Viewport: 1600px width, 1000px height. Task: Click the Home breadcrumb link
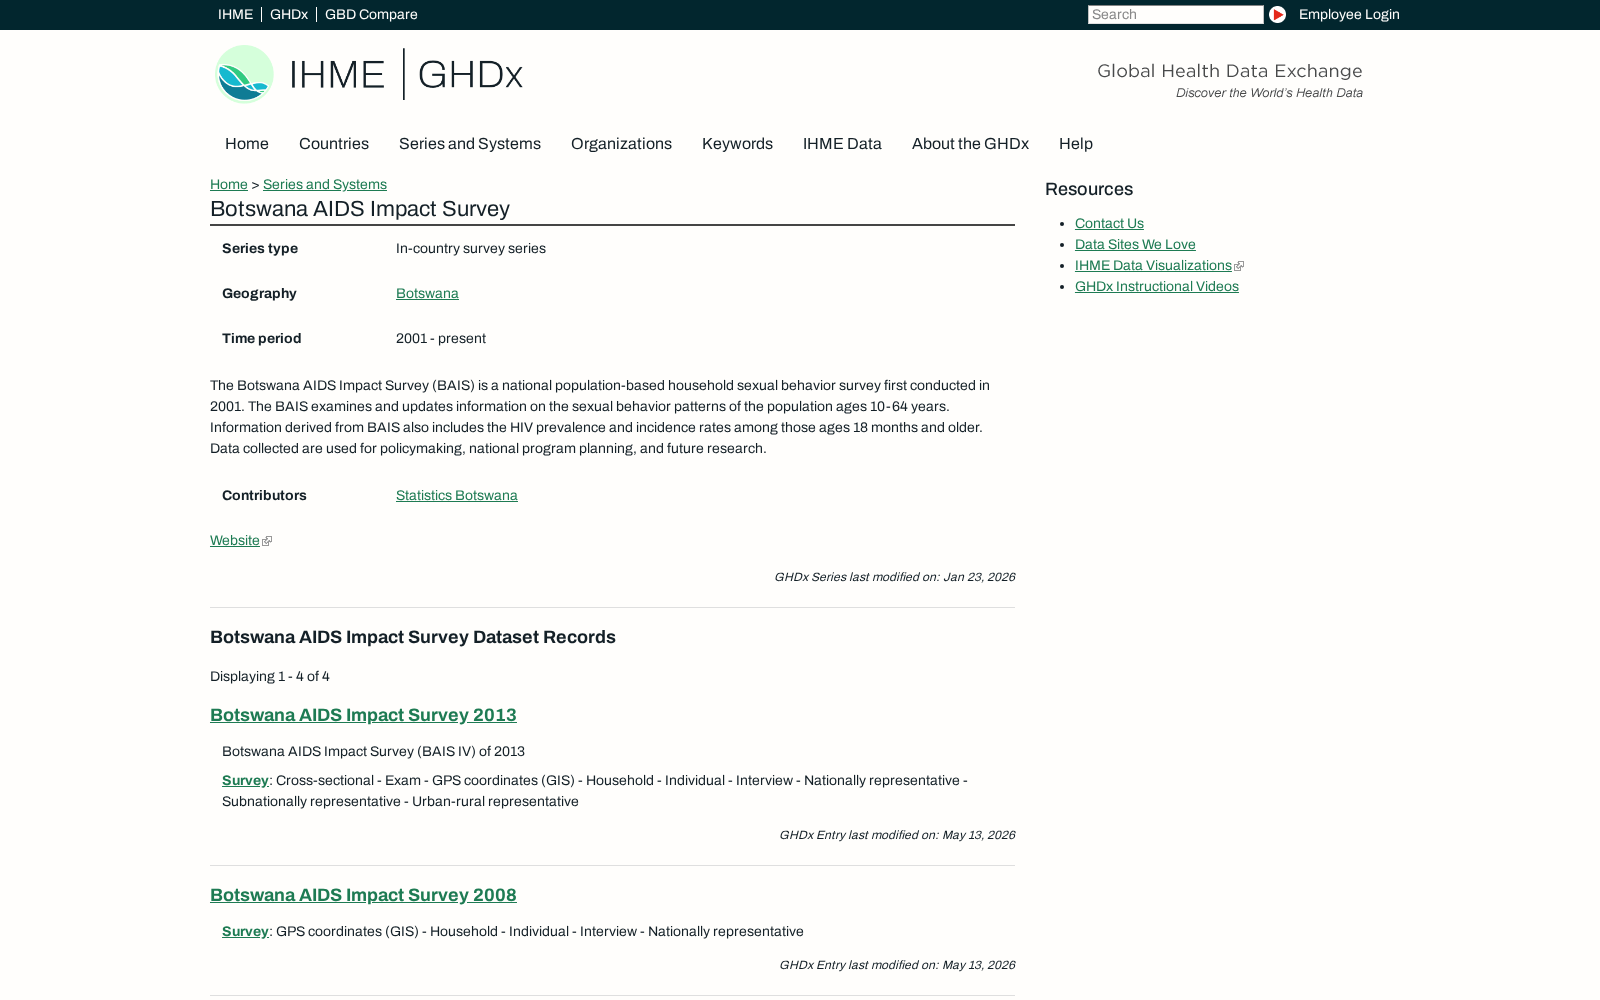229,184
